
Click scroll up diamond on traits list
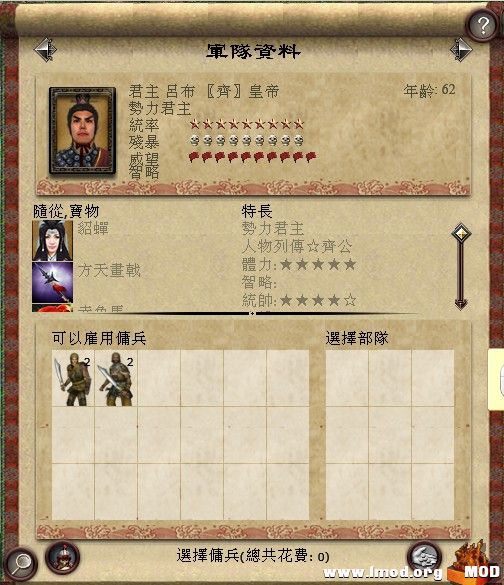[461, 234]
